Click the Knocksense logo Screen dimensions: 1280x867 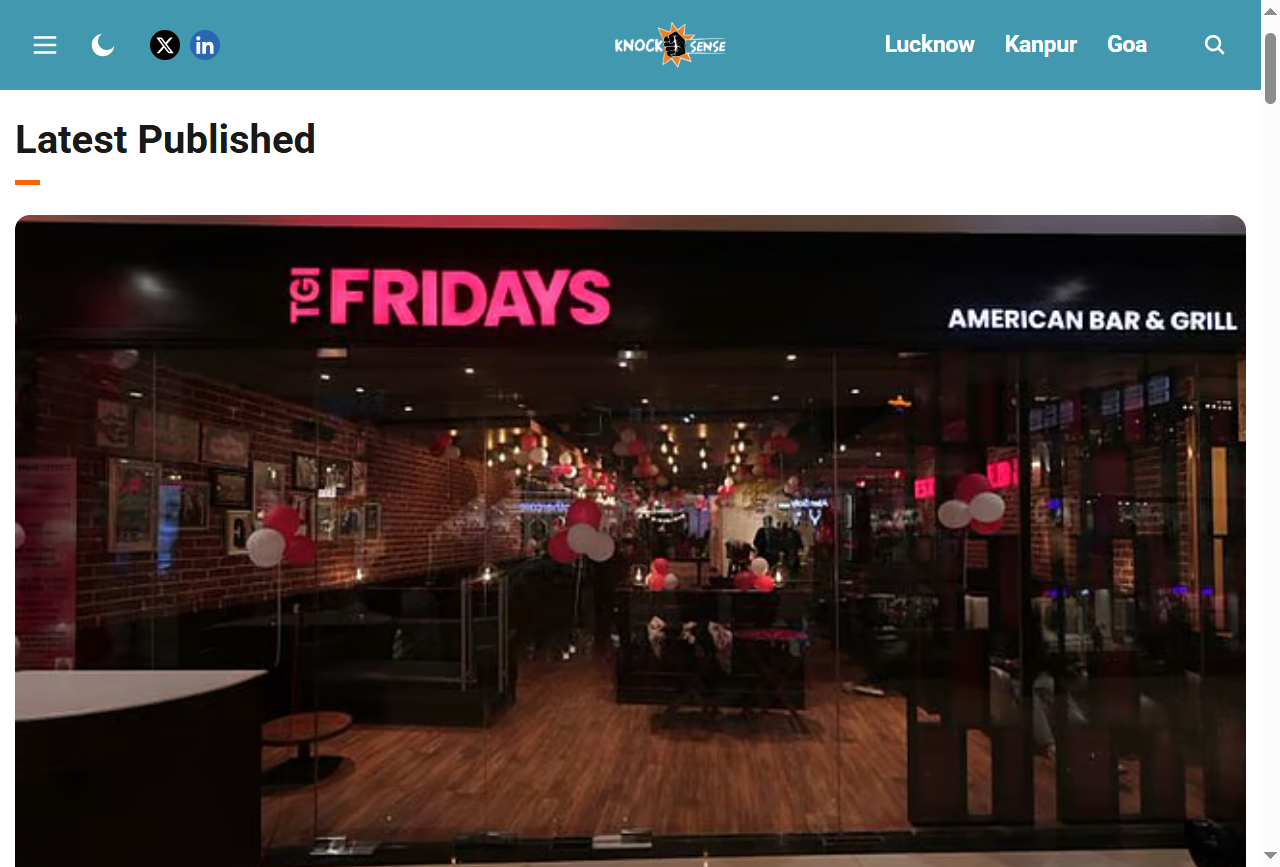670,45
